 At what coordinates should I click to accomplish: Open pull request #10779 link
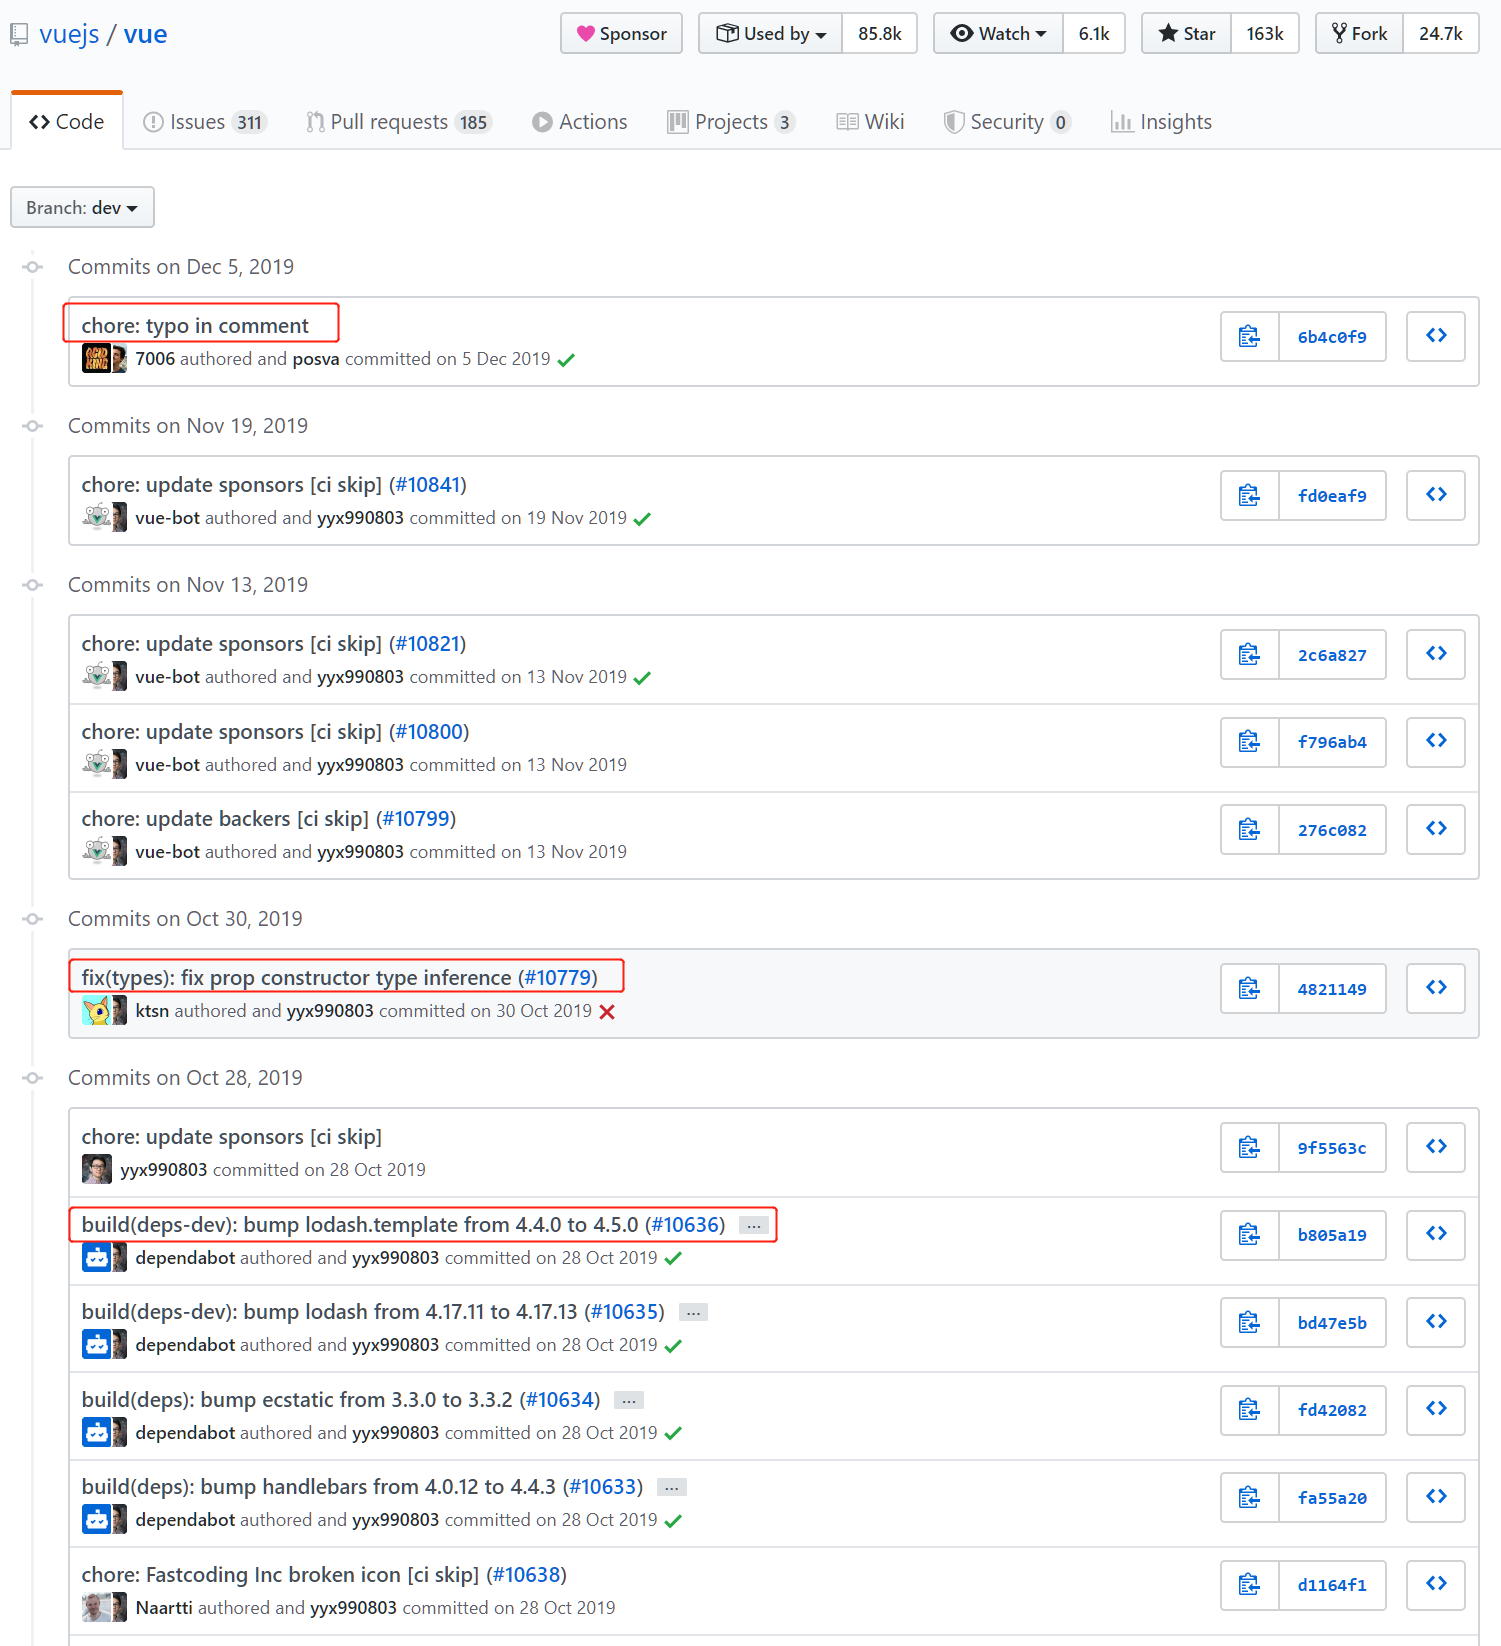[558, 978]
